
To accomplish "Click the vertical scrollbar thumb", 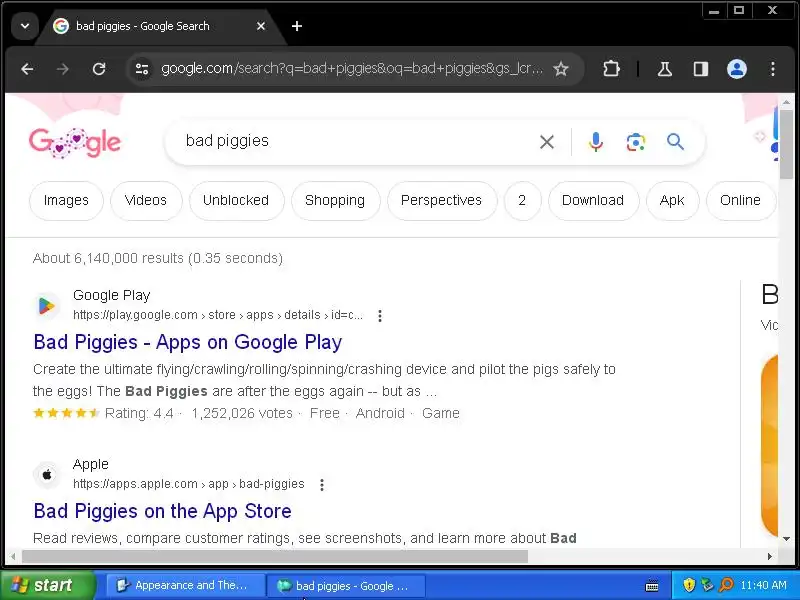I will coord(786,144).
